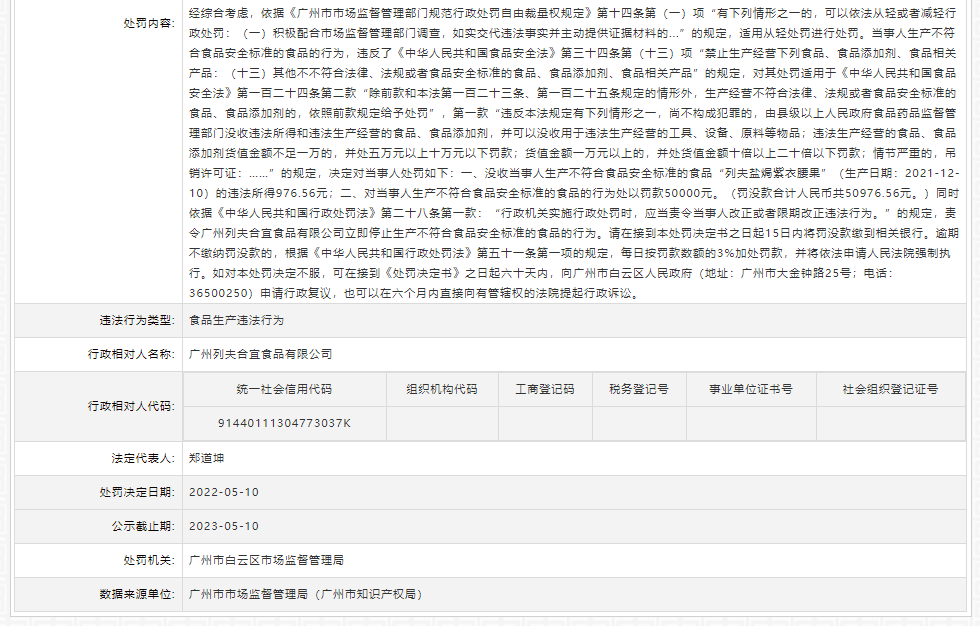Viewport: 980px width, 626px height.
Task: Click the 处罚内容 row label
Action: coord(147,23)
